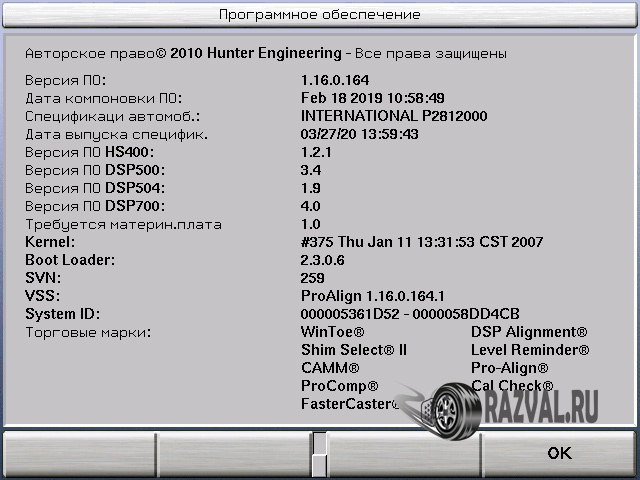Click Boot Loader value 2.3.0.6
This screenshot has width=640, height=480.
point(322,260)
